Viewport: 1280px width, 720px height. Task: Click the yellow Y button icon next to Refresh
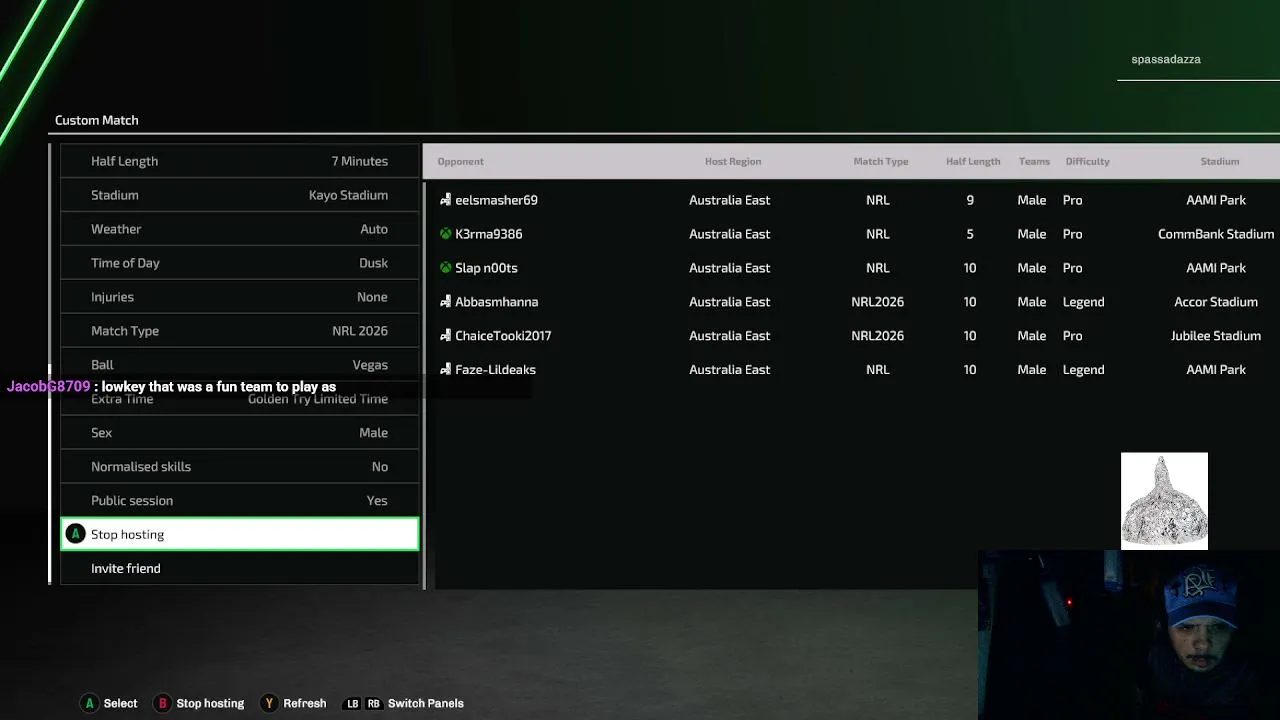269,703
